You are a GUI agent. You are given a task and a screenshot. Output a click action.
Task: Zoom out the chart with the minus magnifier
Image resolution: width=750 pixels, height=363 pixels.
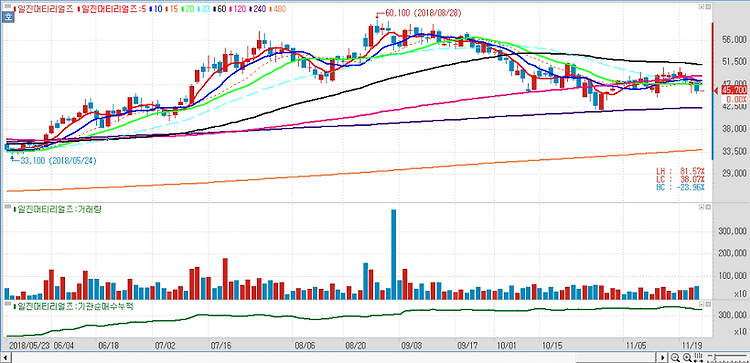pyautogui.click(x=675, y=357)
